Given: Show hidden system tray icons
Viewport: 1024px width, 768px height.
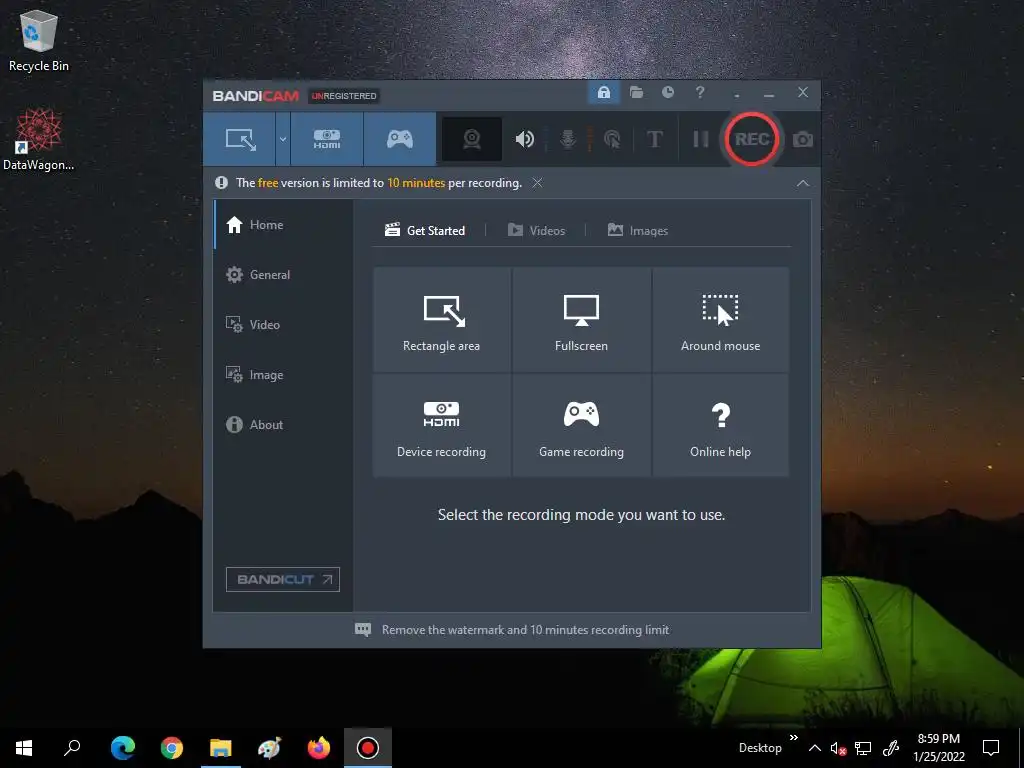Looking at the screenshot, I should [814, 748].
